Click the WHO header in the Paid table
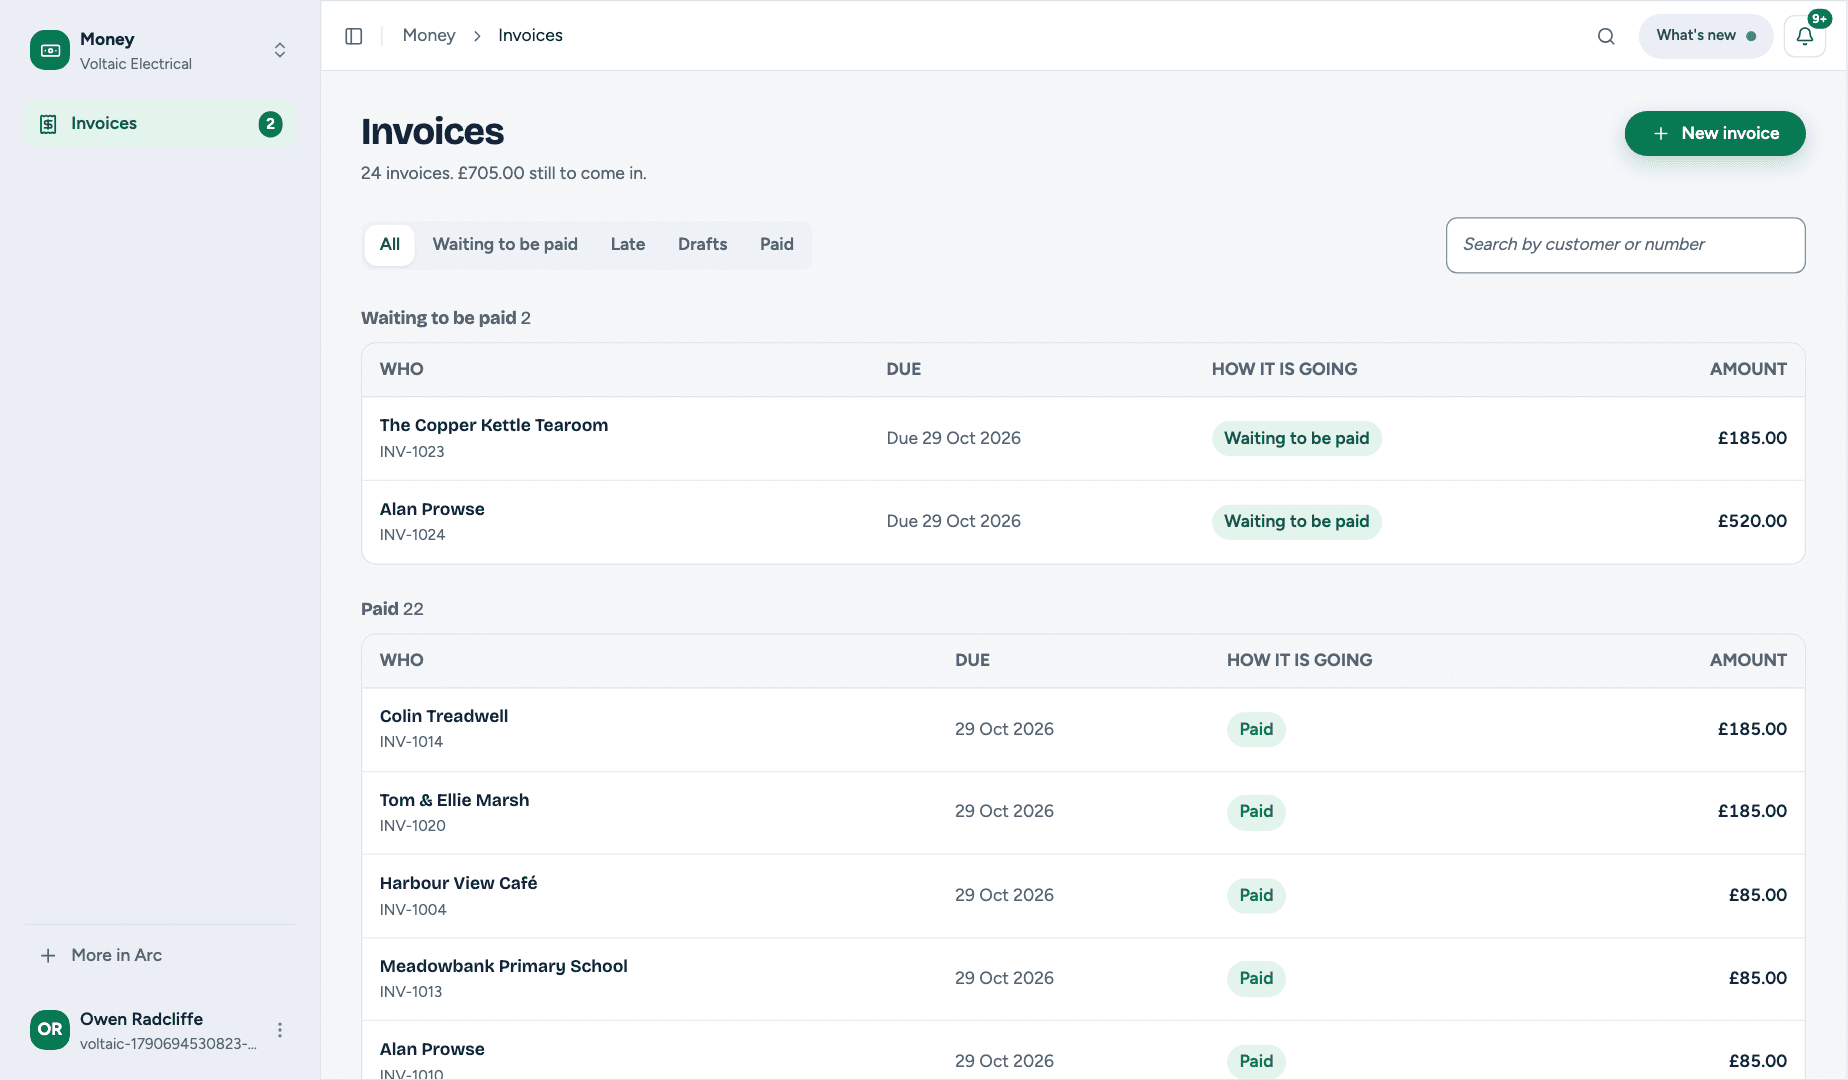The image size is (1848, 1080). point(402,661)
